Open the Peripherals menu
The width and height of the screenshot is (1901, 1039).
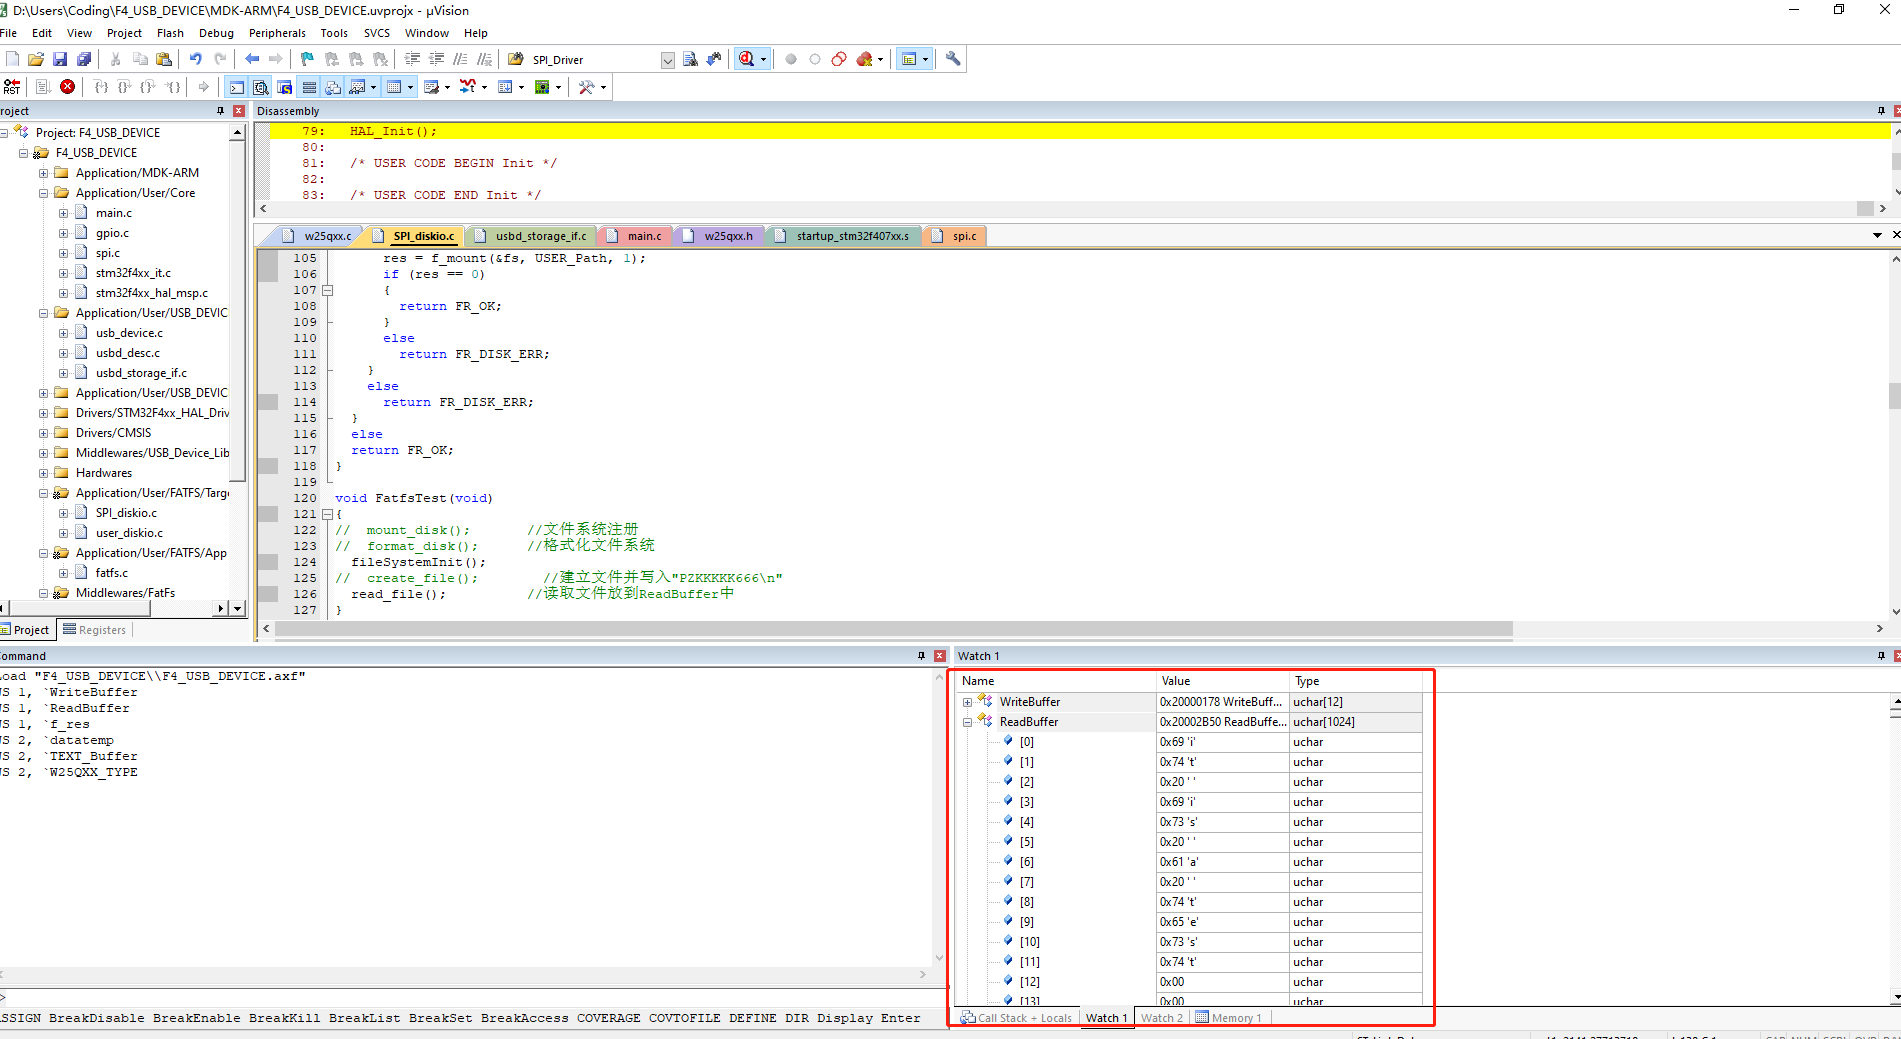(277, 33)
